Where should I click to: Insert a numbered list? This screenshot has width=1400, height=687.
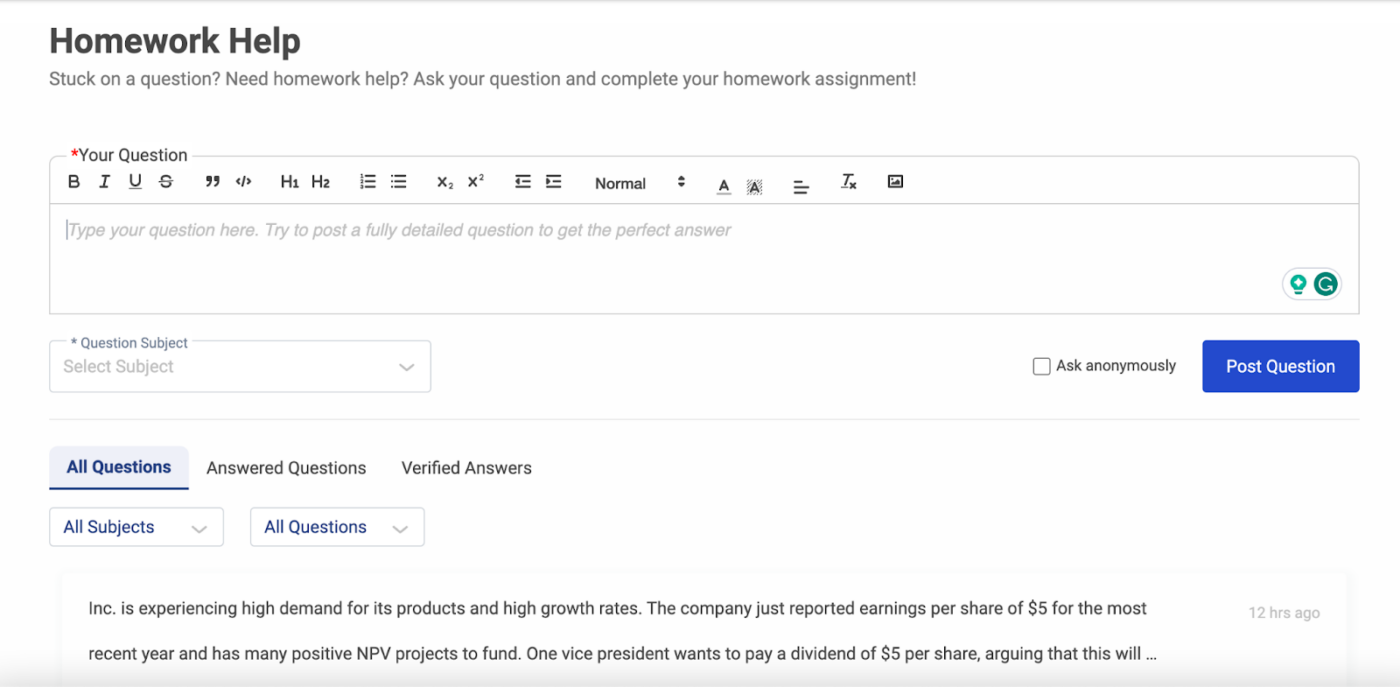[368, 182]
